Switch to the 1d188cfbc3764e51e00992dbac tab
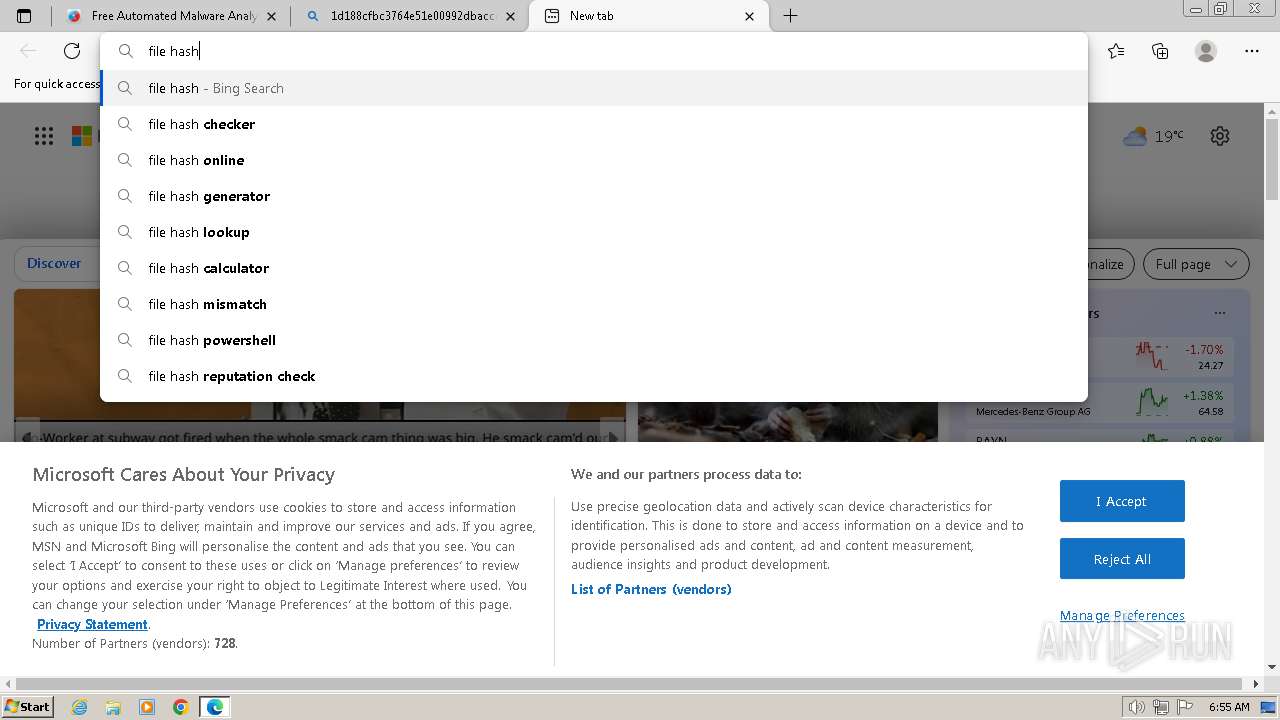This screenshot has width=1280, height=720. tap(412, 16)
